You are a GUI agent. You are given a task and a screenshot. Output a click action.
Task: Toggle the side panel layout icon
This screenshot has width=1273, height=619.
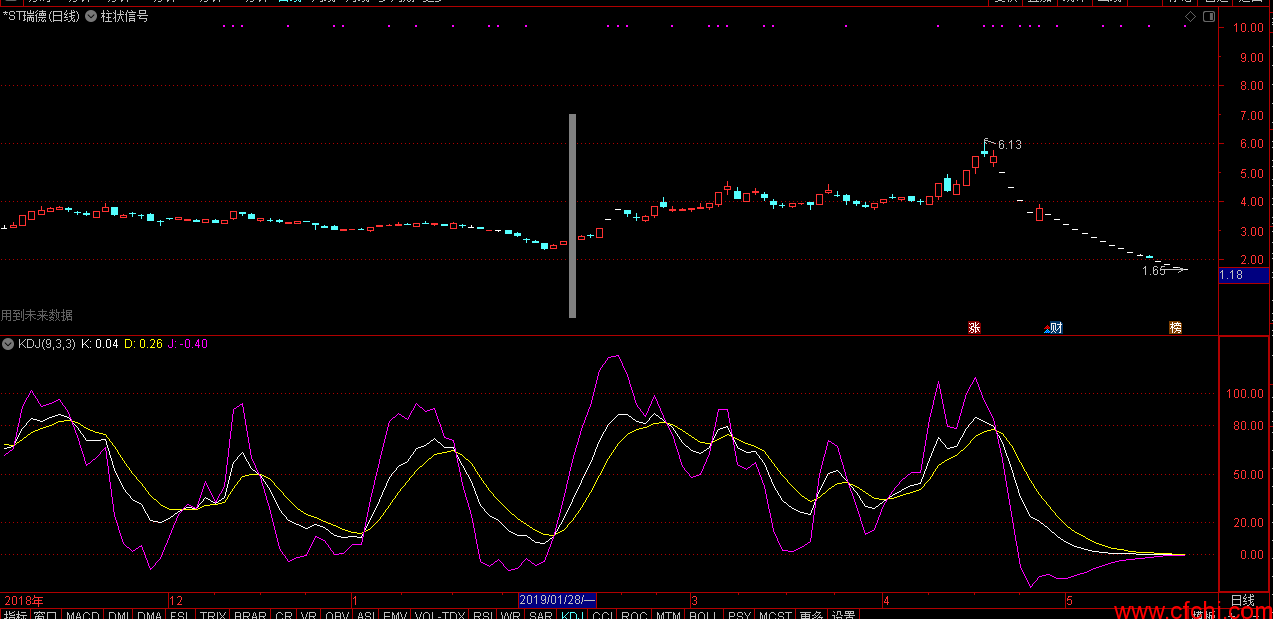pyautogui.click(x=1208, y=17)
